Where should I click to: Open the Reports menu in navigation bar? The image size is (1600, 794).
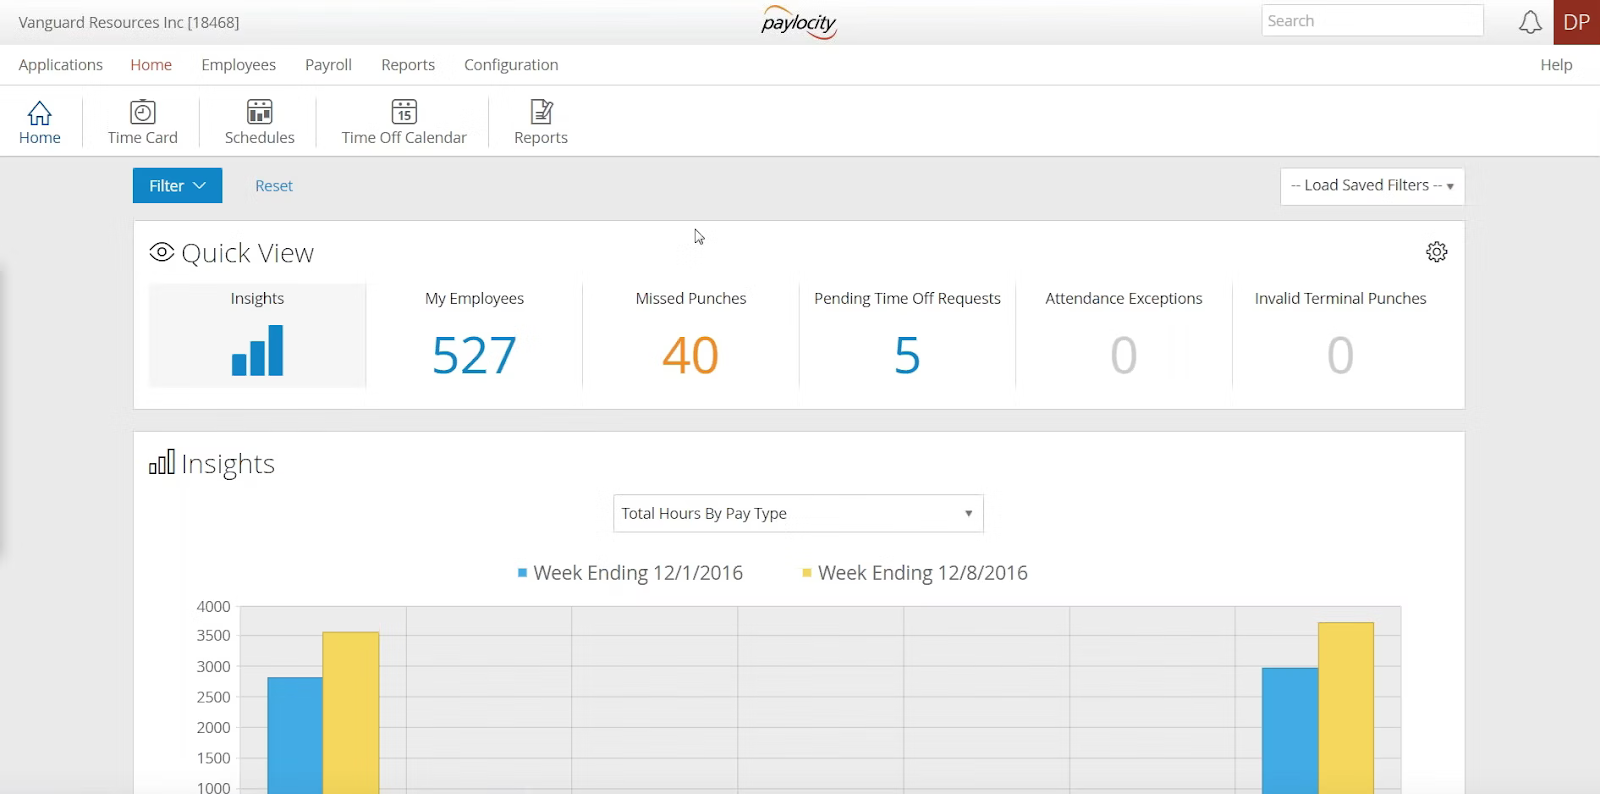coord(408,65)
